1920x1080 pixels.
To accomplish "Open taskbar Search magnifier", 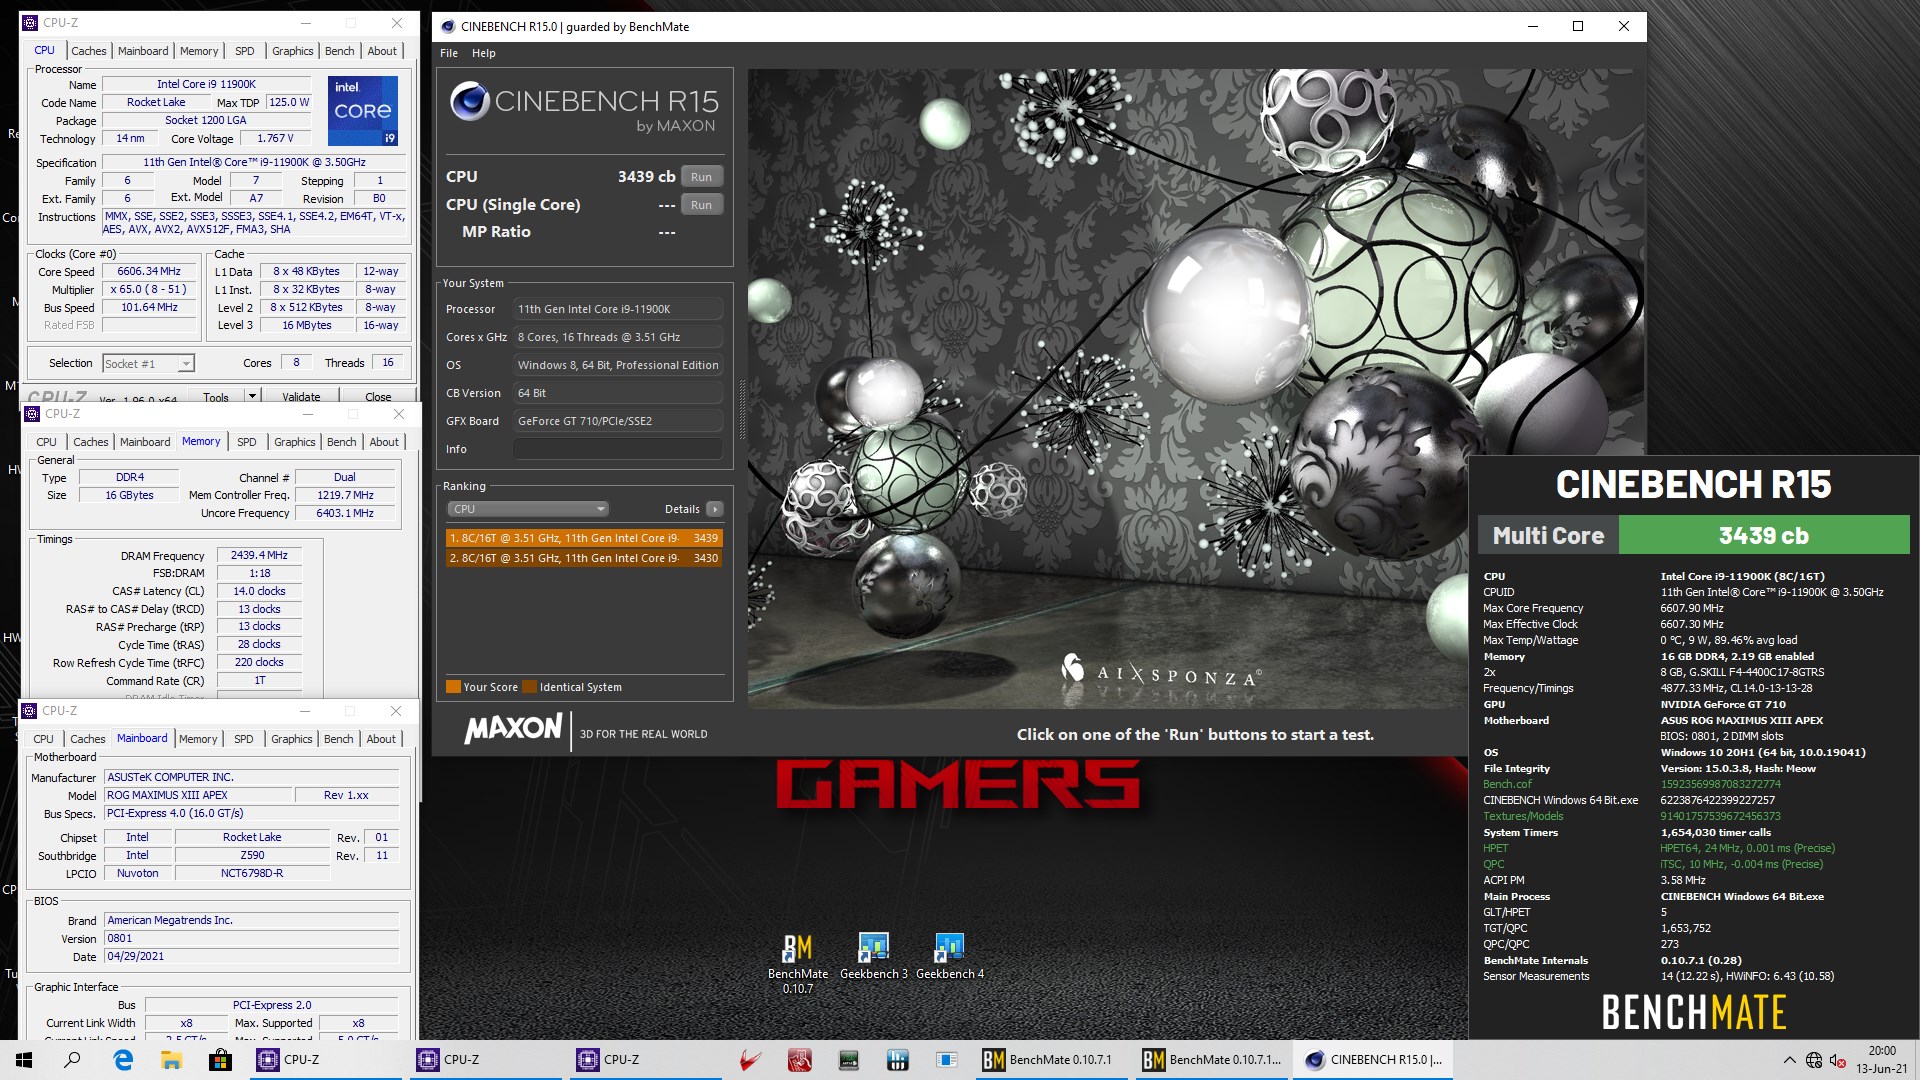I will pyautogui.click(x=72, y=1060).
